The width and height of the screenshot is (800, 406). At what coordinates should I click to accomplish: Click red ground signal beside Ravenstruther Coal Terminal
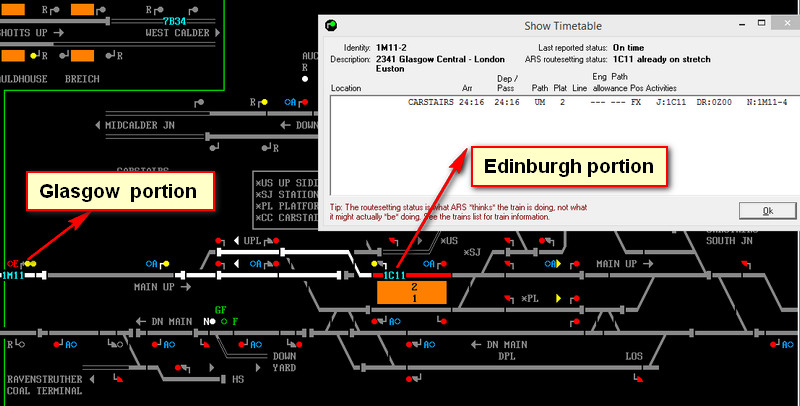(118, 378)
